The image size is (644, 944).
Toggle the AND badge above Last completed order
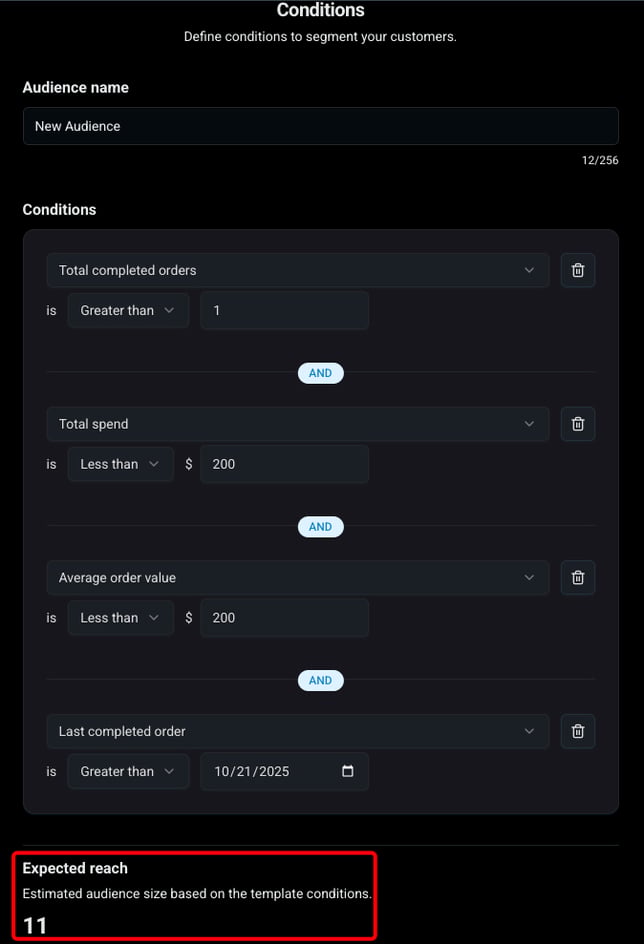(x=321, y=680)
